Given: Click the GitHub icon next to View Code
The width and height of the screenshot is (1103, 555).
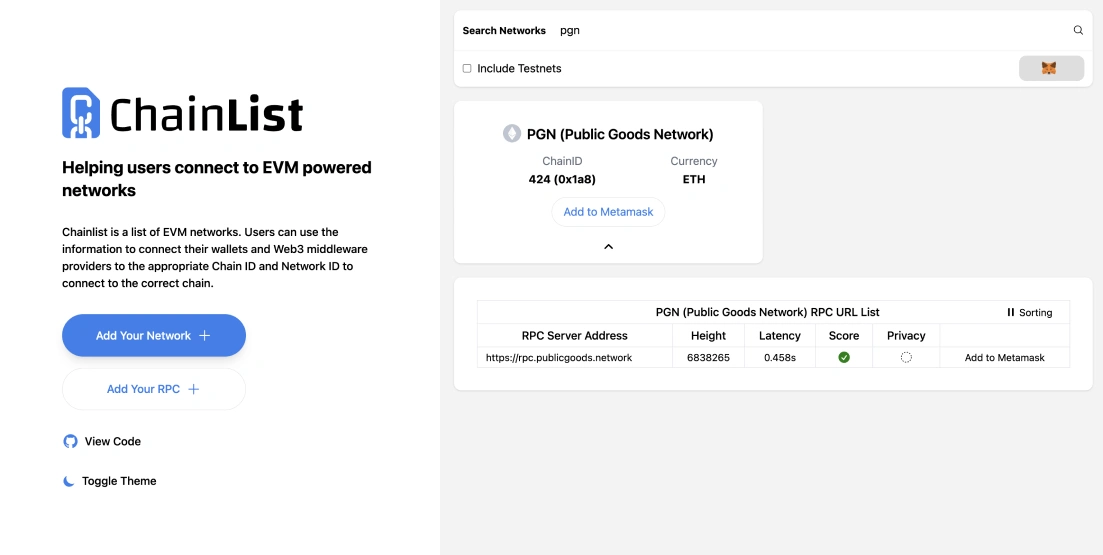Looking at the screenshot, I should tap(70, 441).
